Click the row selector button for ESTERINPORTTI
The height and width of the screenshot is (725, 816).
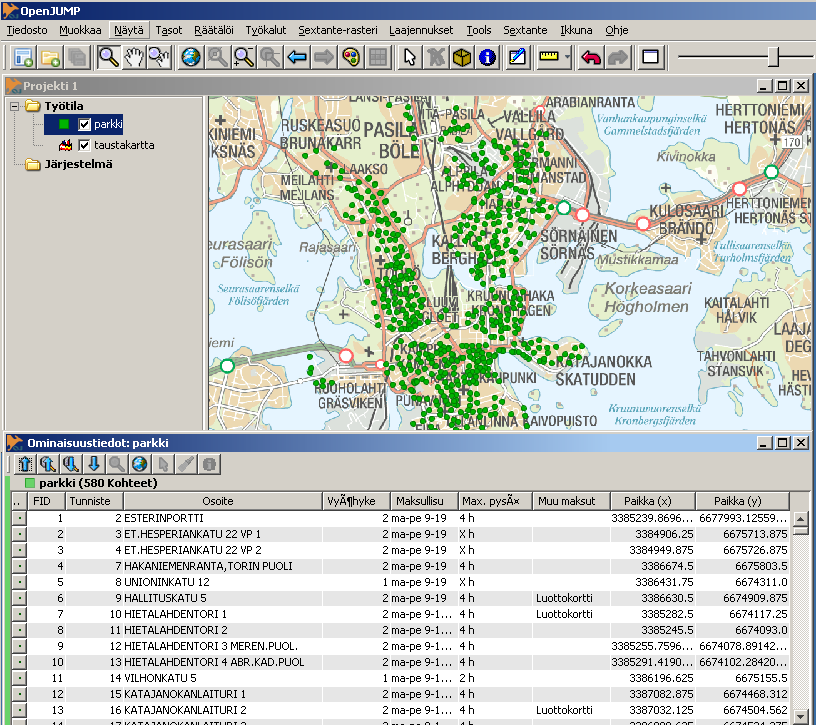point(19,518)
